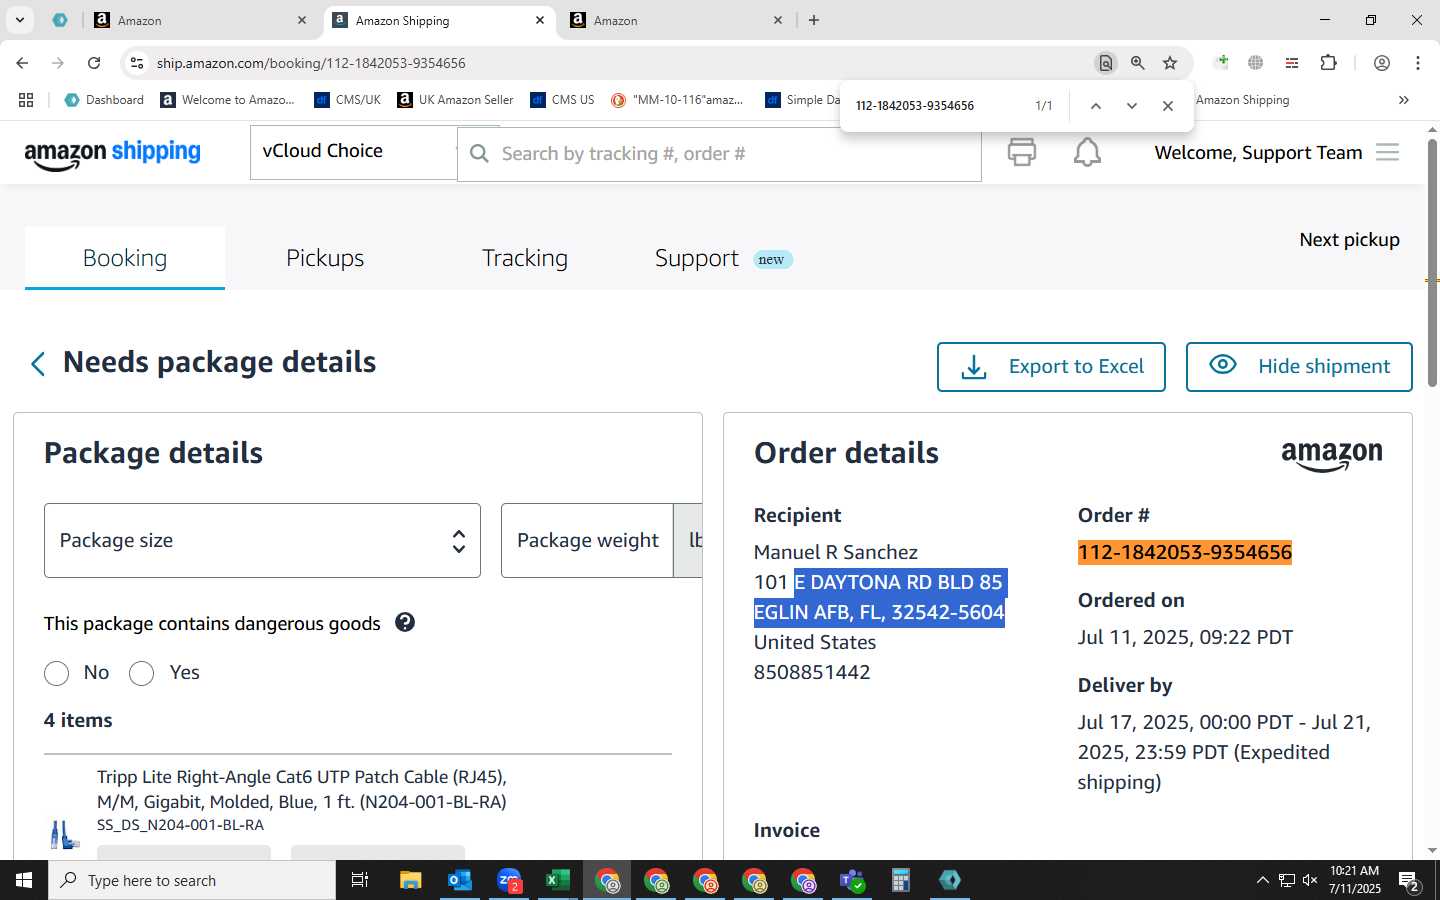The width and height of the screenshot is (1440, 900).
Task: Click amazon shipping logo
Action: [x=112, y=154]
